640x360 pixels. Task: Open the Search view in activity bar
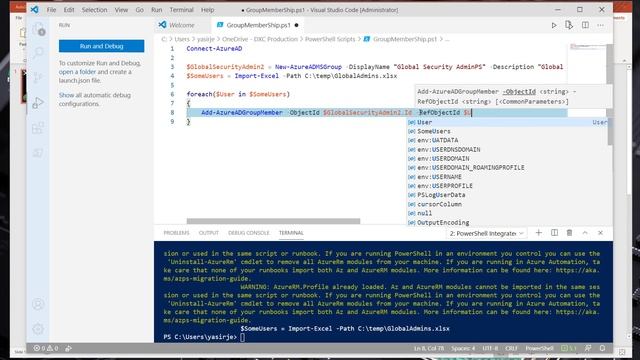pos(38,53)
